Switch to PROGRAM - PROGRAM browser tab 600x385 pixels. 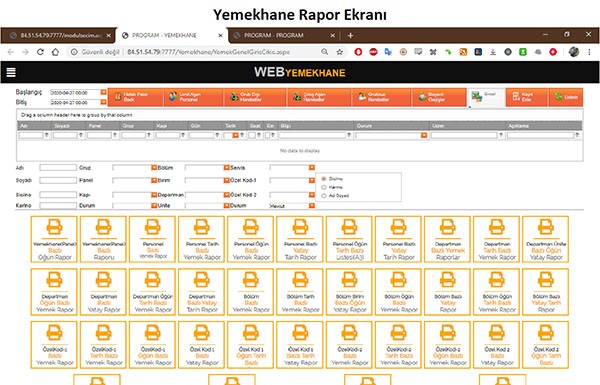(285, 35)
